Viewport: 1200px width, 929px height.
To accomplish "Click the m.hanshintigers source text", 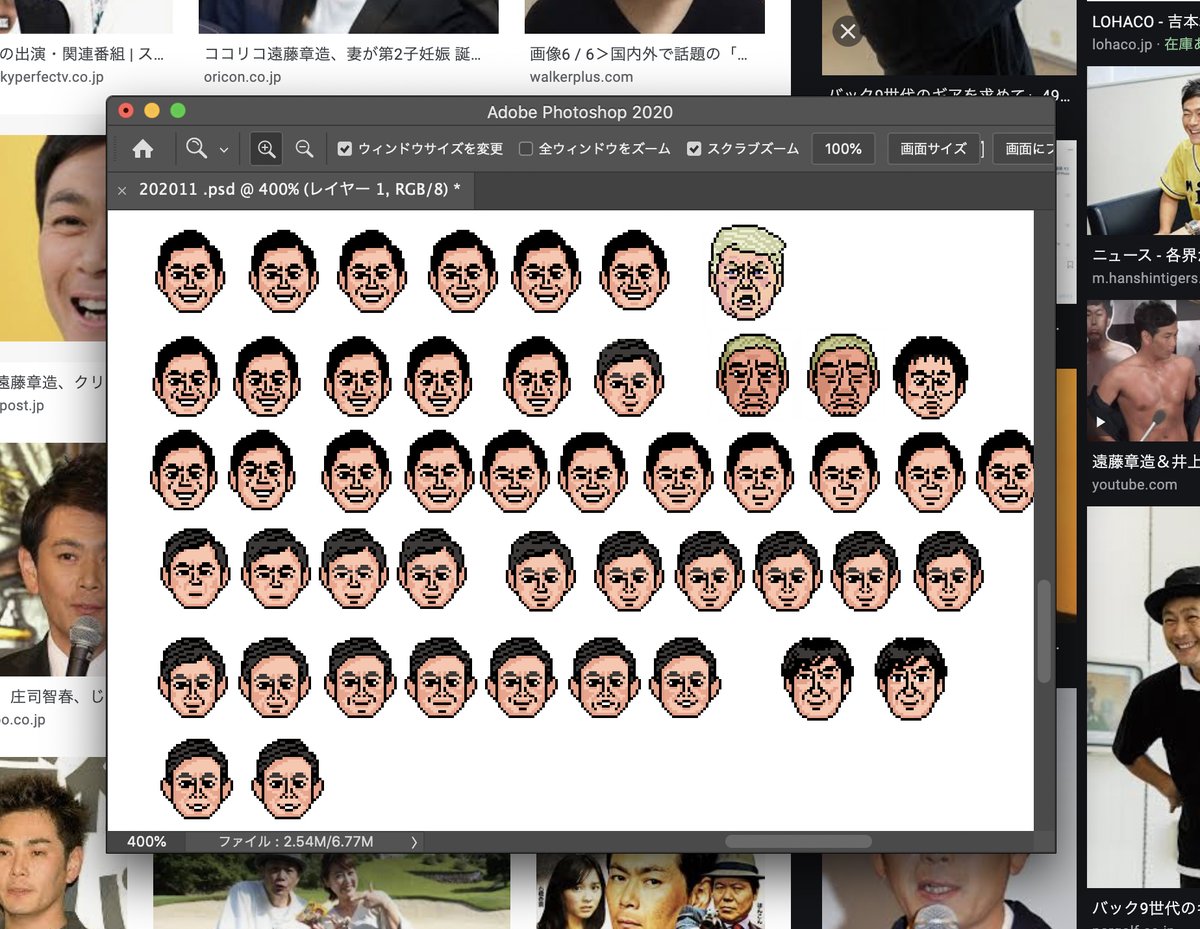I will tap(1144, 278).
